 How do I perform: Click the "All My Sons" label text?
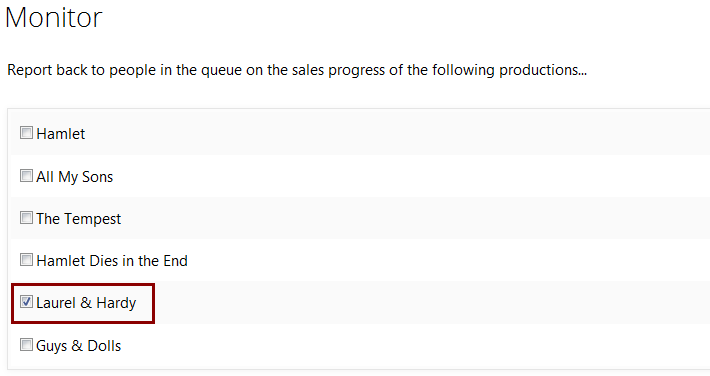[75, 177]
